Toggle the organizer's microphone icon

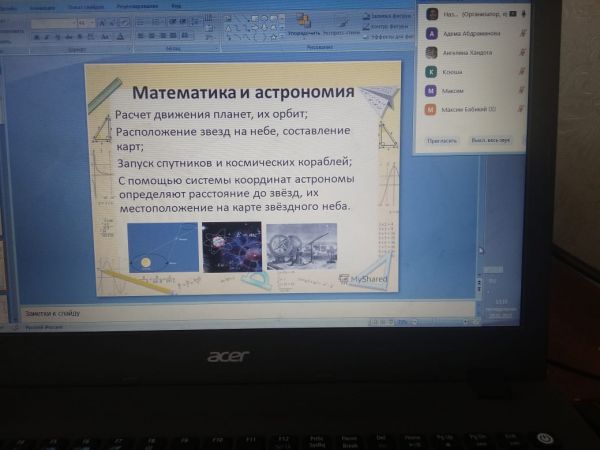pos(524,13)
